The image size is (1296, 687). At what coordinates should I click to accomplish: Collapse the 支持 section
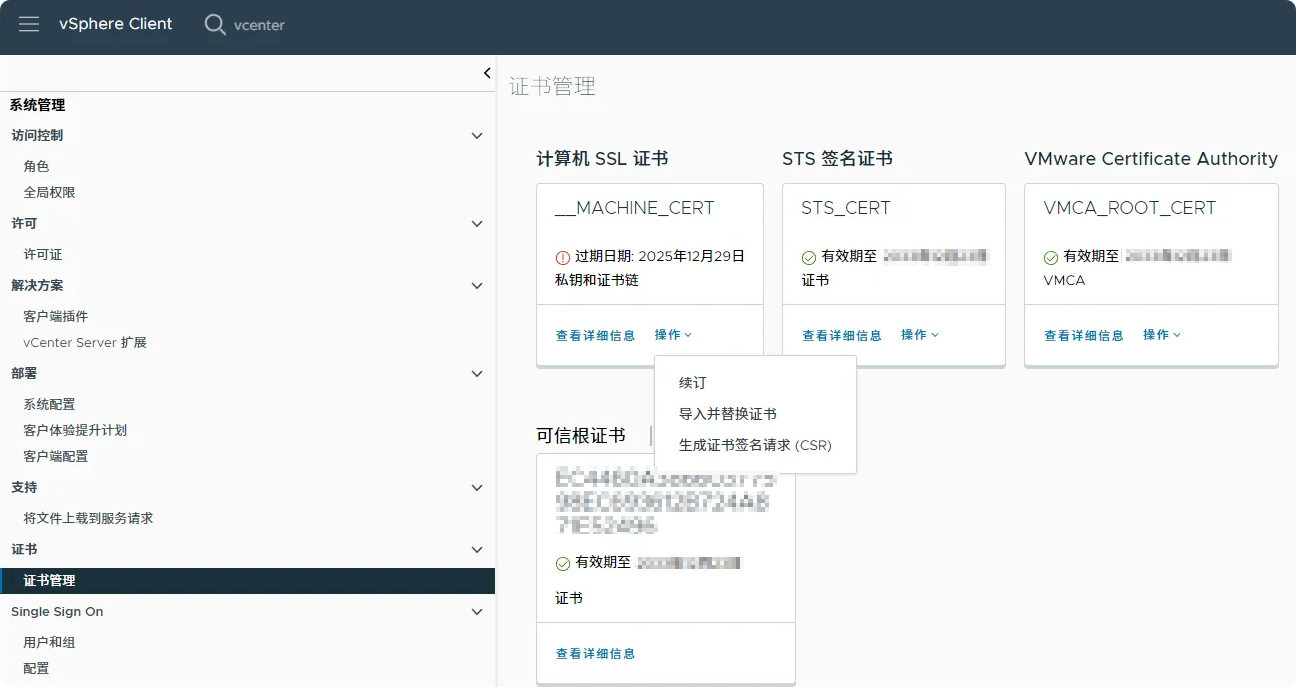pos(477,488)
